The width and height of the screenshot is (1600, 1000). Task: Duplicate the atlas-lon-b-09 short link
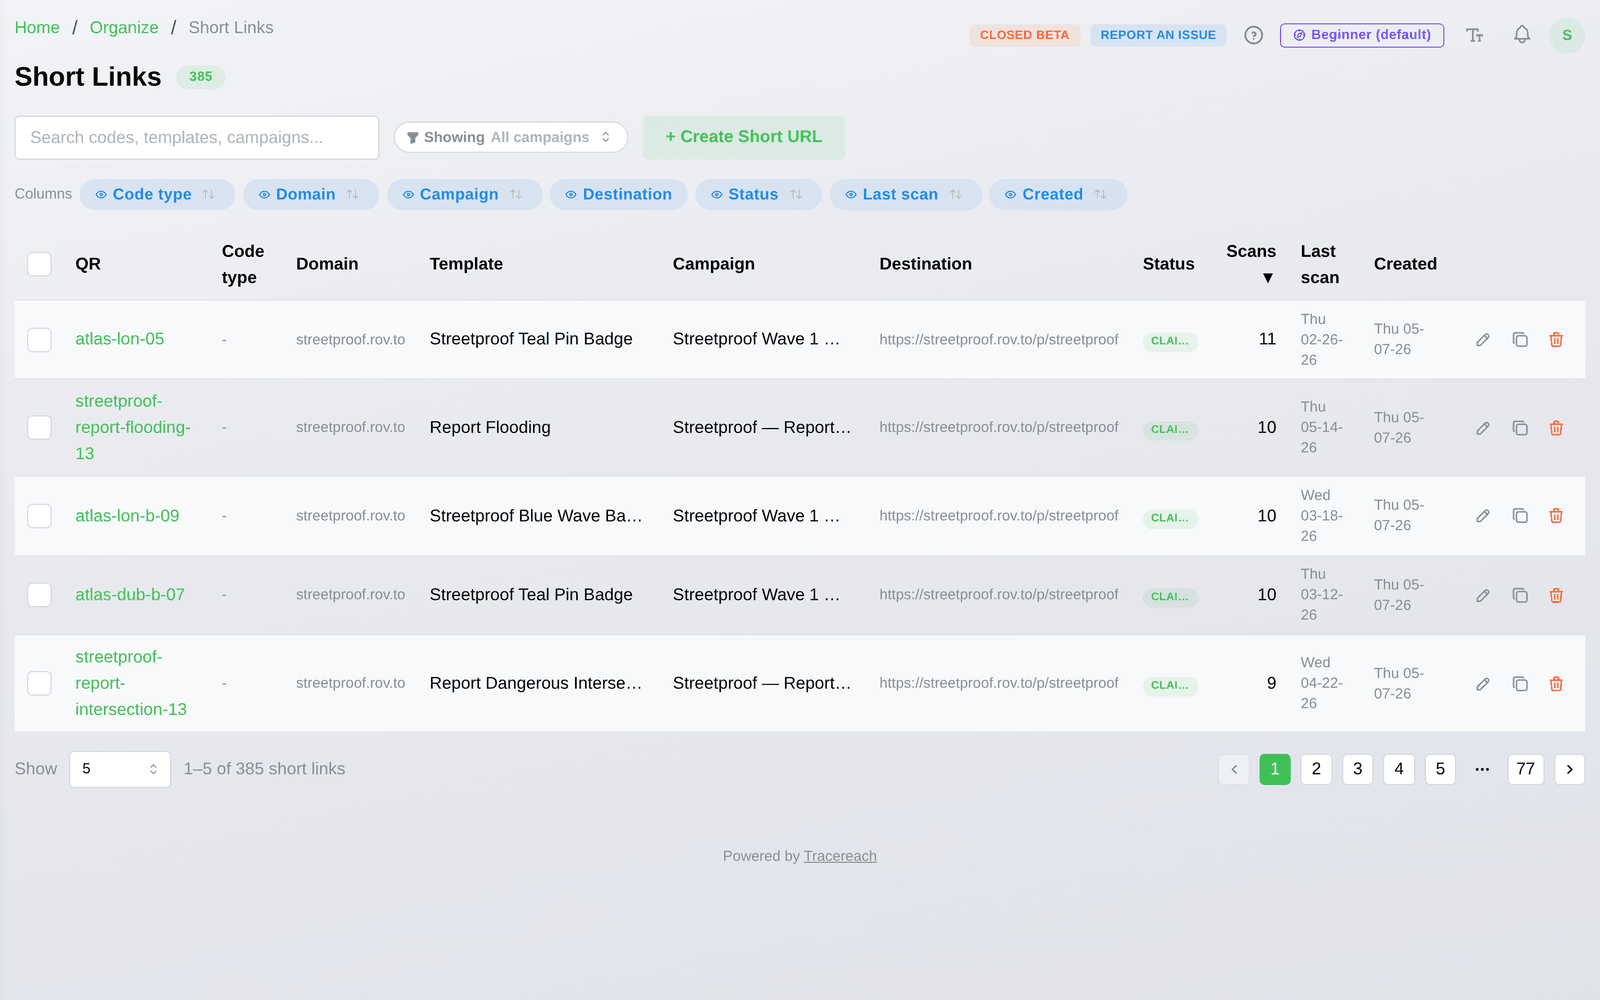click(x=1520, y=516)
